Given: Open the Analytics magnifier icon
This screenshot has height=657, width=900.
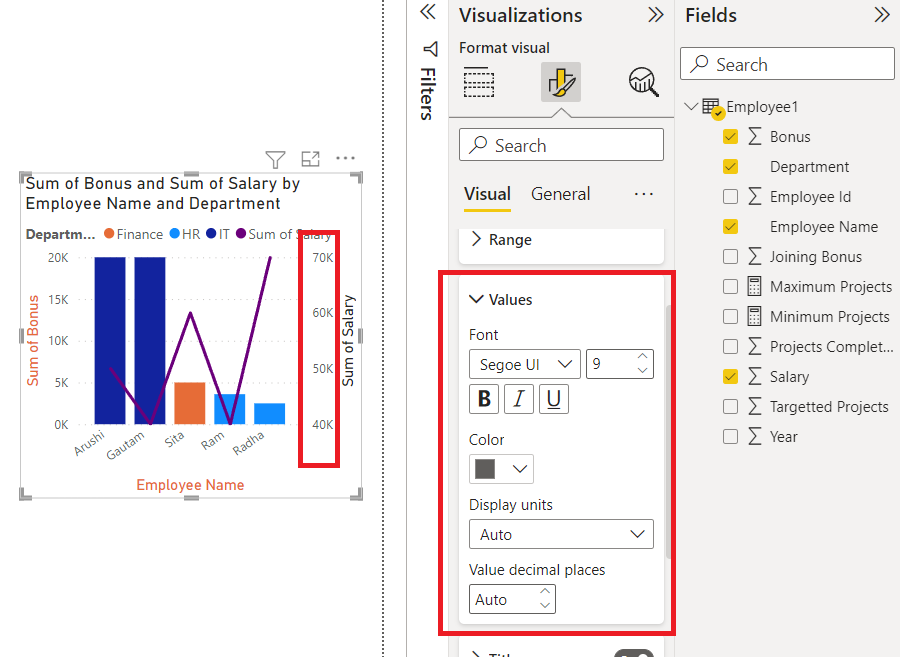Looking at the screenshot, I should pos(643,82).
